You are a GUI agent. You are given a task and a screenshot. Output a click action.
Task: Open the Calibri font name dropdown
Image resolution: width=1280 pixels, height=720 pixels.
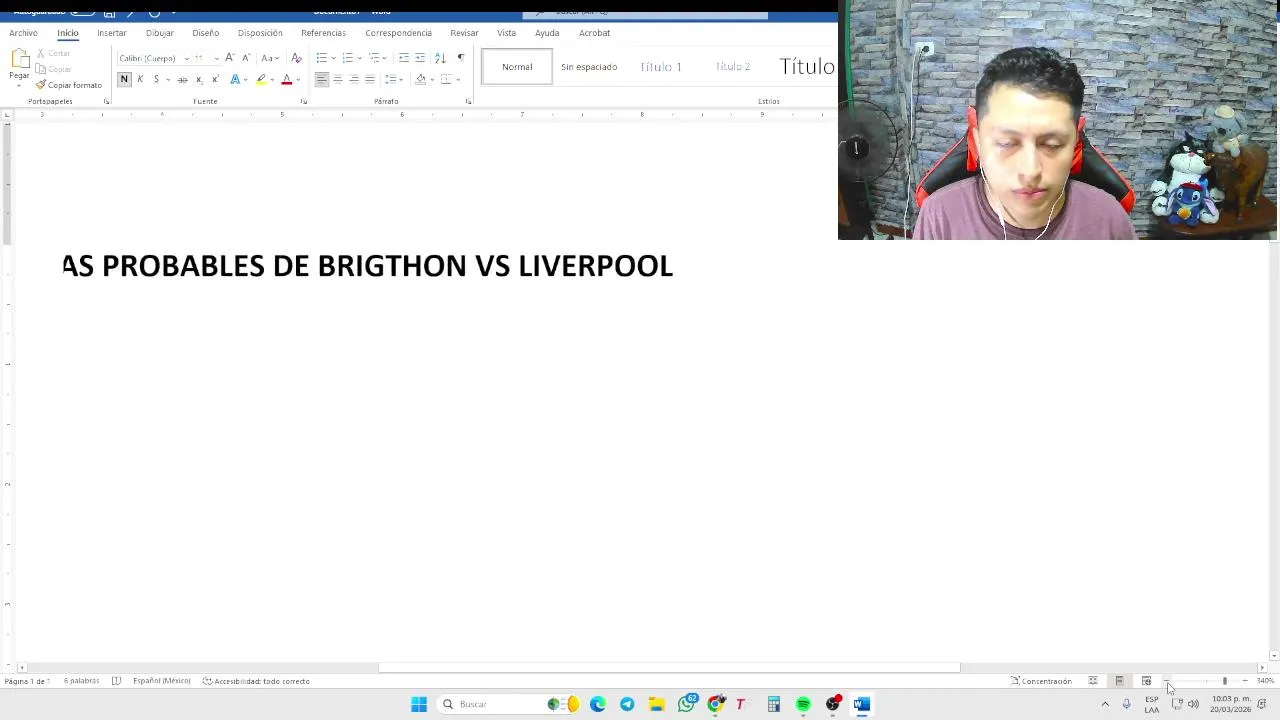[186, 58]
